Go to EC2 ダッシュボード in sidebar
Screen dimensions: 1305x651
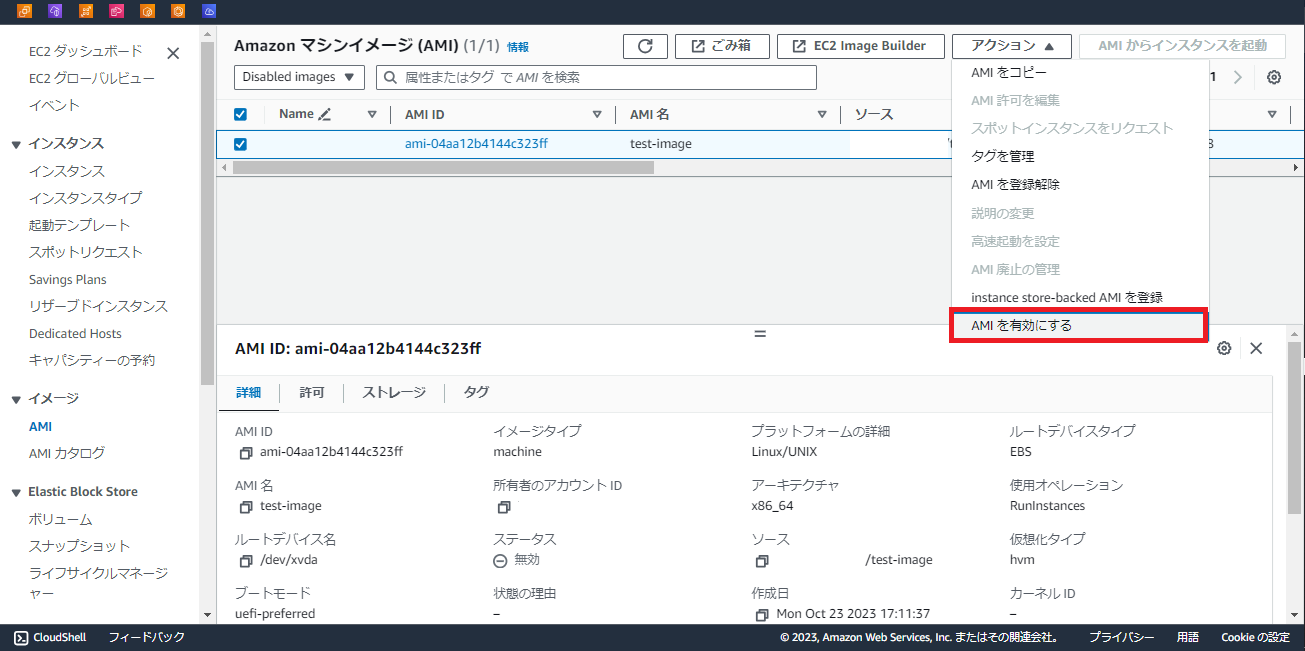point(86,51)
